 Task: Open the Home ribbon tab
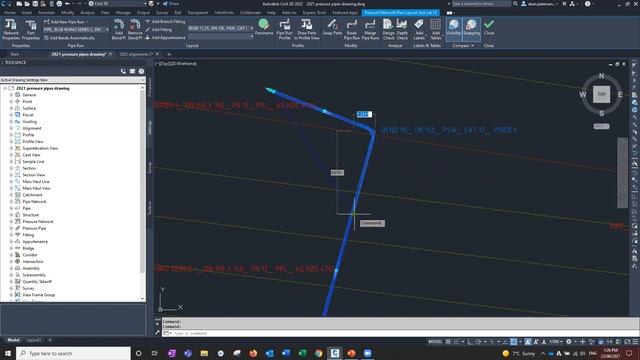(x=9, y=13)
